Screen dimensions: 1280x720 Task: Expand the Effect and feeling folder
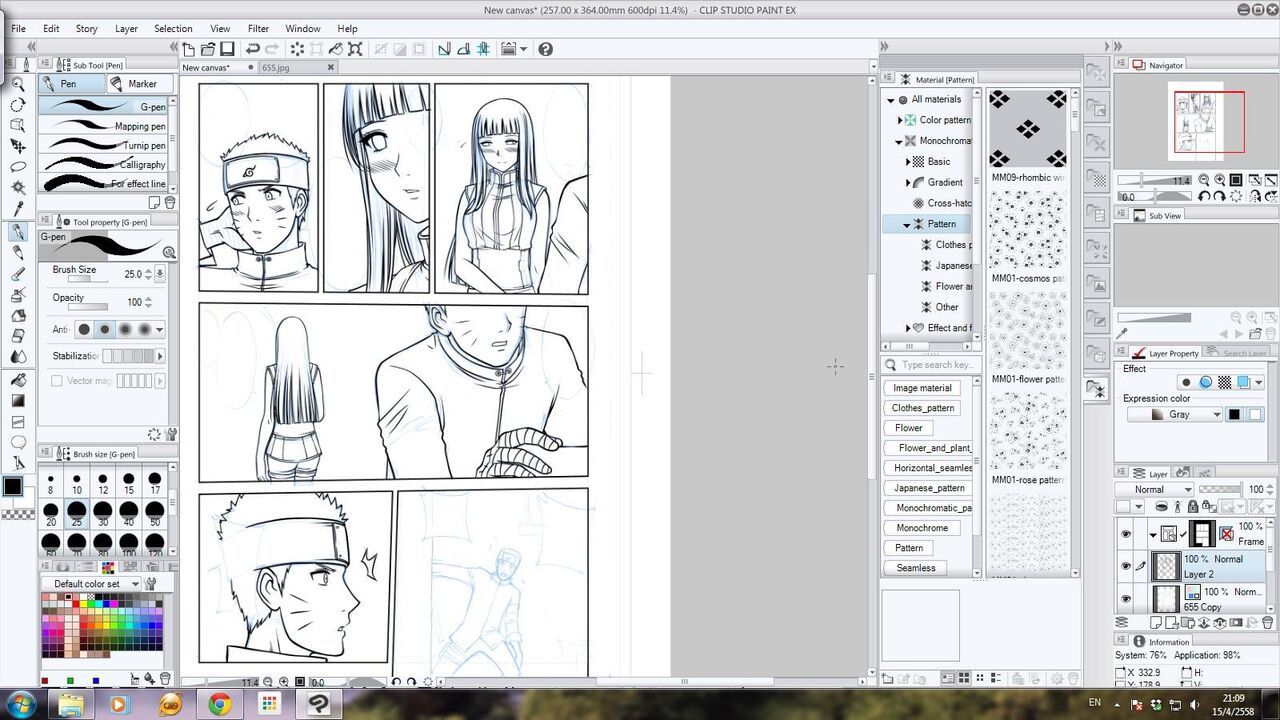click(908, 328)
